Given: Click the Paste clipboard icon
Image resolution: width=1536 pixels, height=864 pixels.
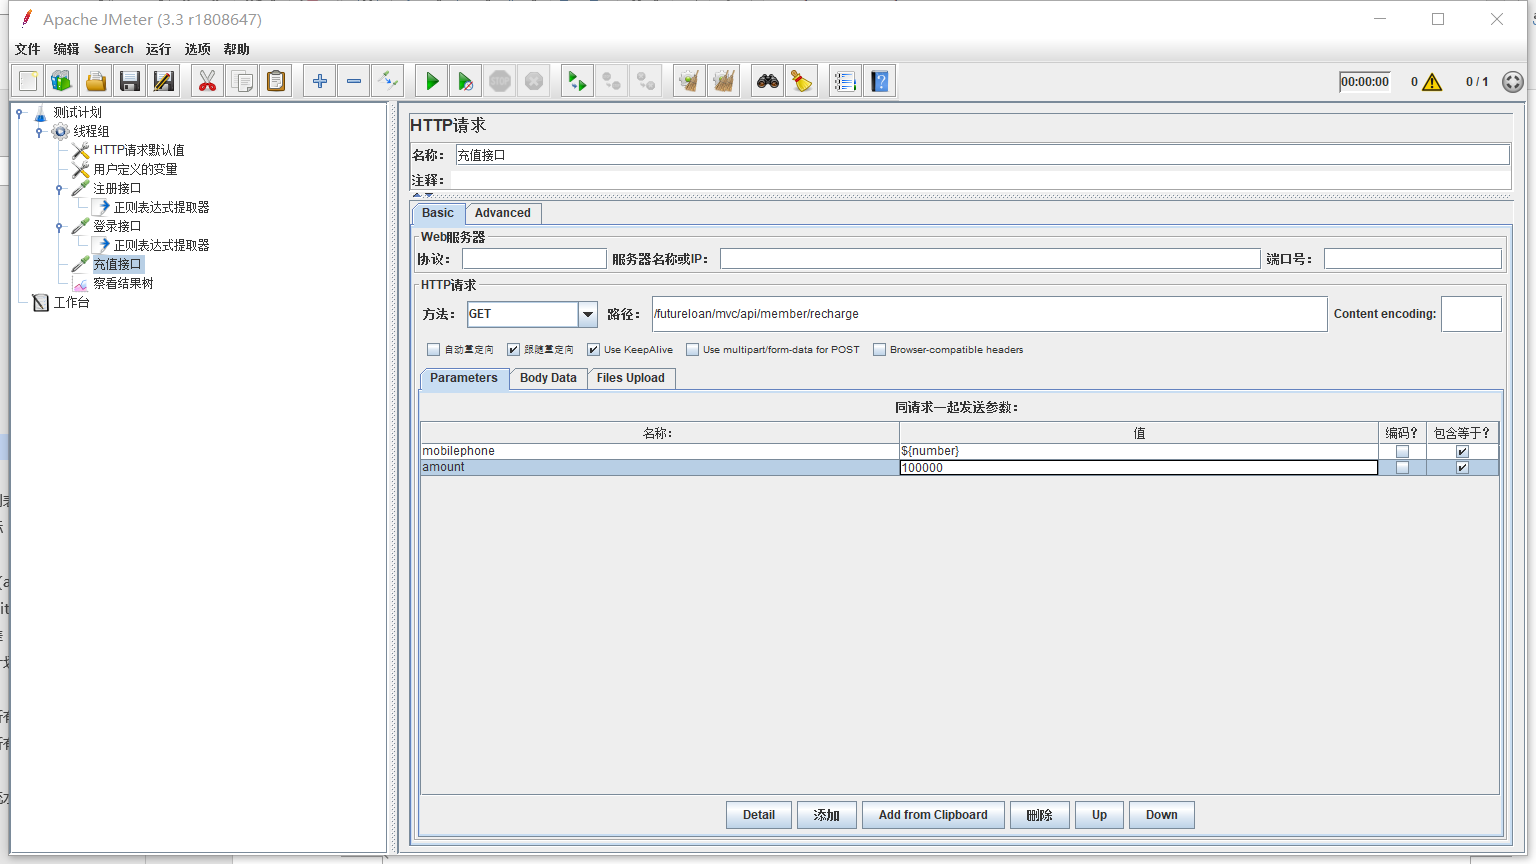Looking at the screenshot, I should click(x=275, y=81).
